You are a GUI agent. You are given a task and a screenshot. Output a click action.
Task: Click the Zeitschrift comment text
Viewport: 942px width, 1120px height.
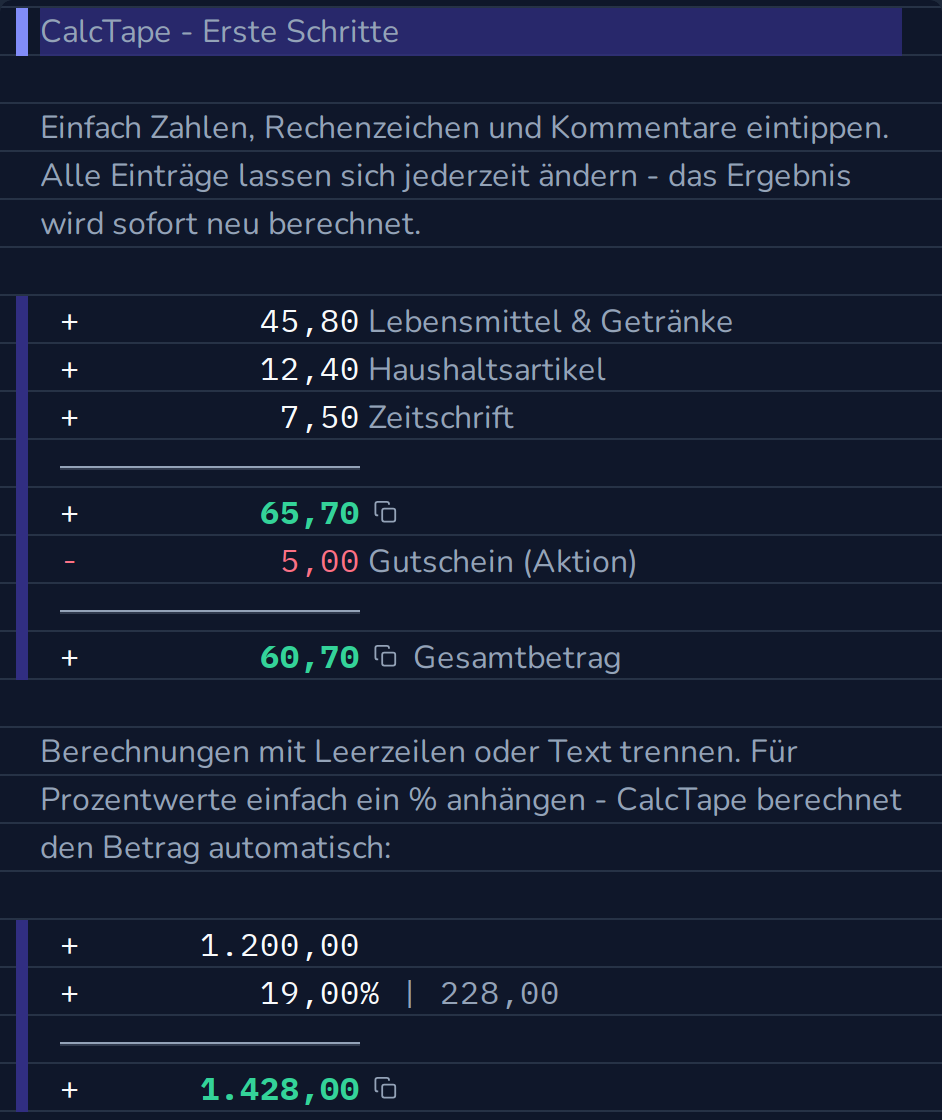(x=441, y=417)
